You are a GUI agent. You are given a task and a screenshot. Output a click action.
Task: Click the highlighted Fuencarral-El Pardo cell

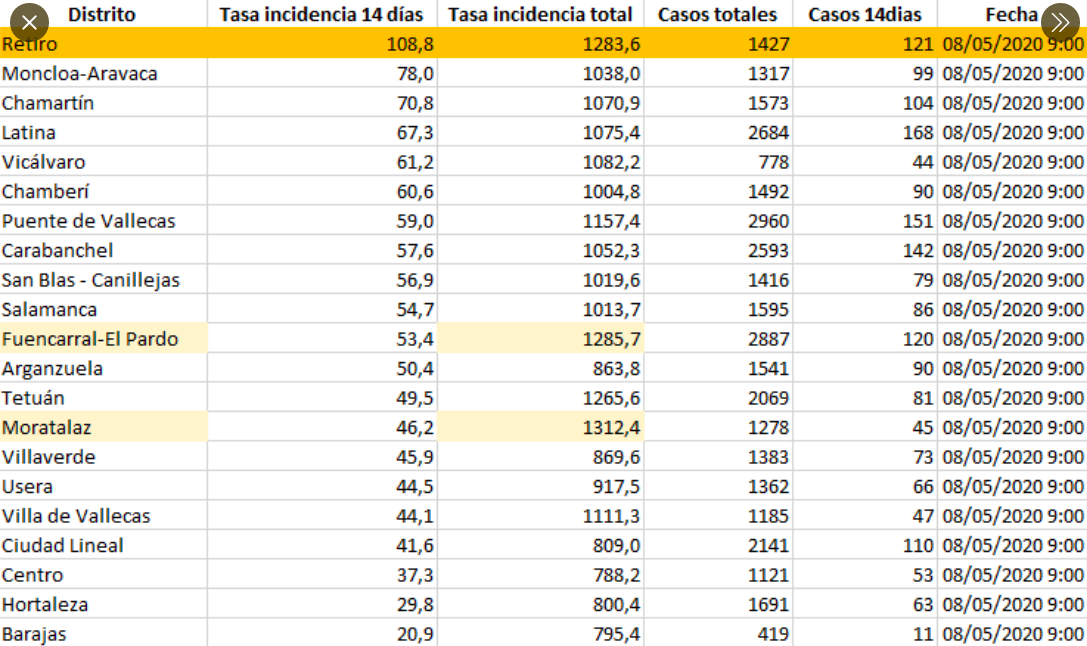pyautogui.click(x=103, y=338)
